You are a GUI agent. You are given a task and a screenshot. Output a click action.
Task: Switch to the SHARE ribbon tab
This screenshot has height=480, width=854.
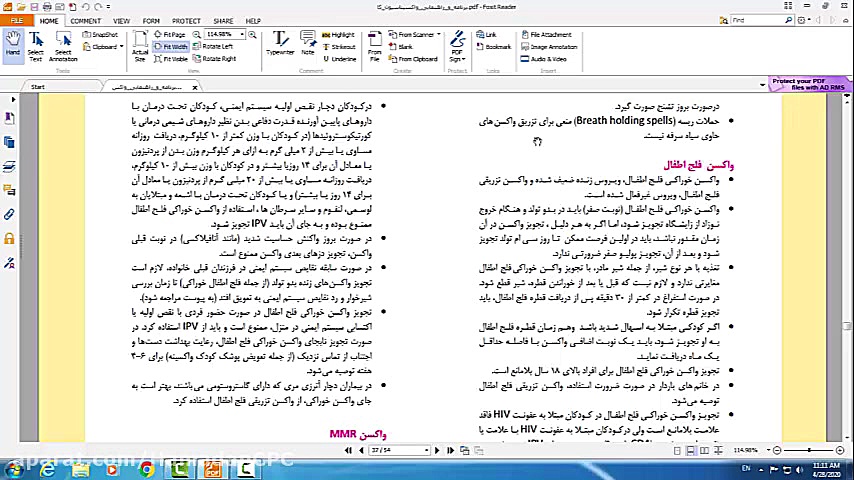[223, 21]
